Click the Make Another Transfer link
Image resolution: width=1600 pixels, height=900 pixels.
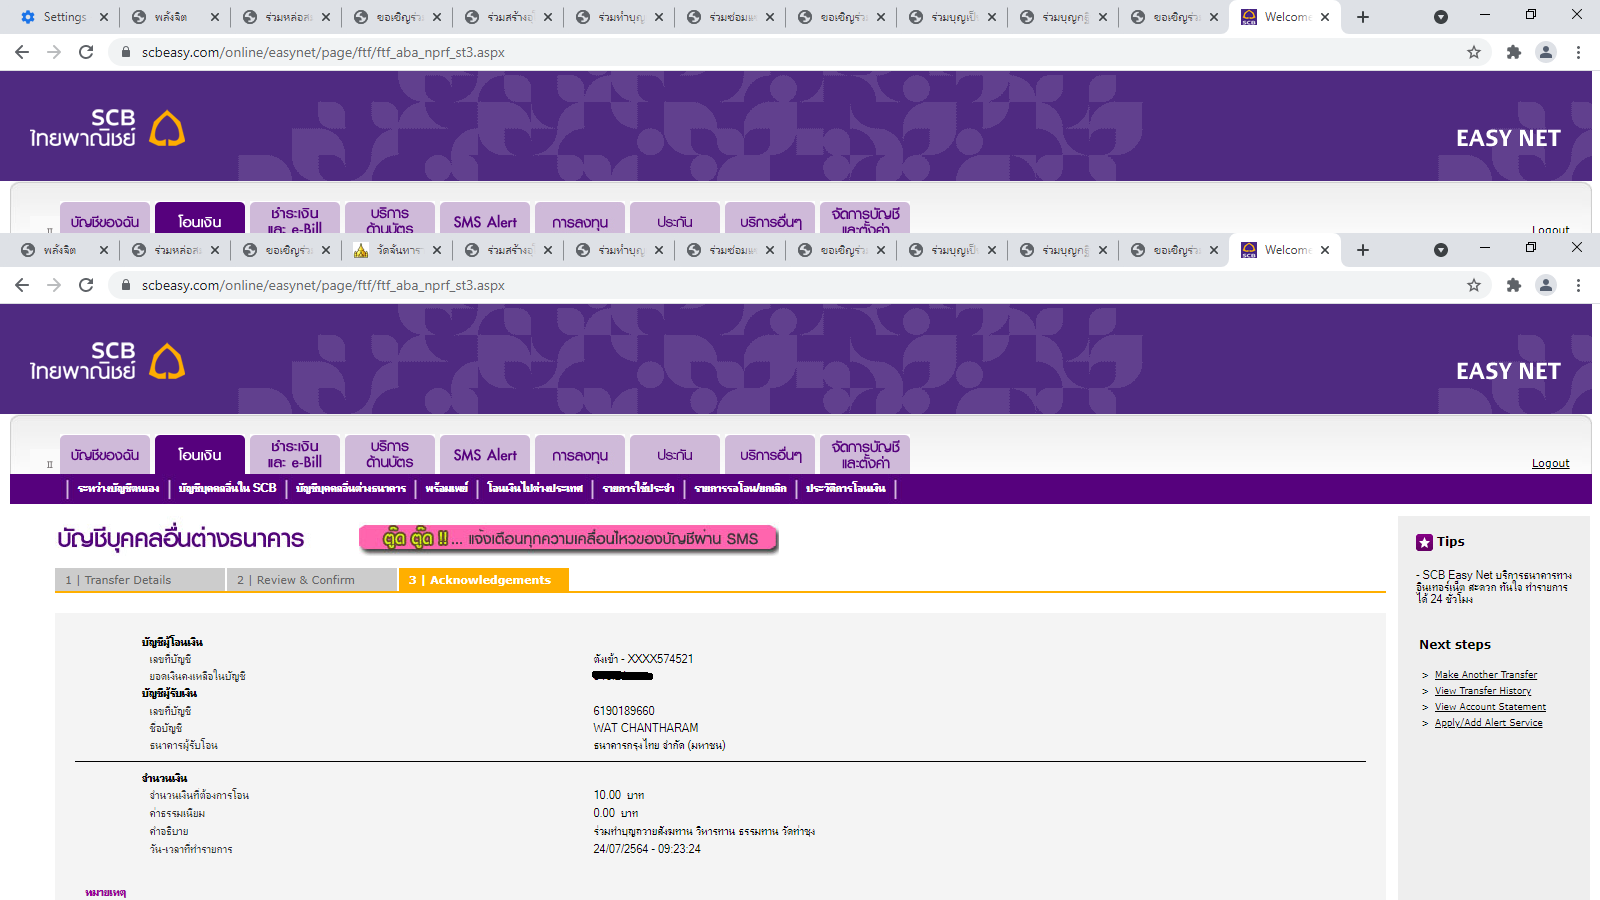point(1486,675)
